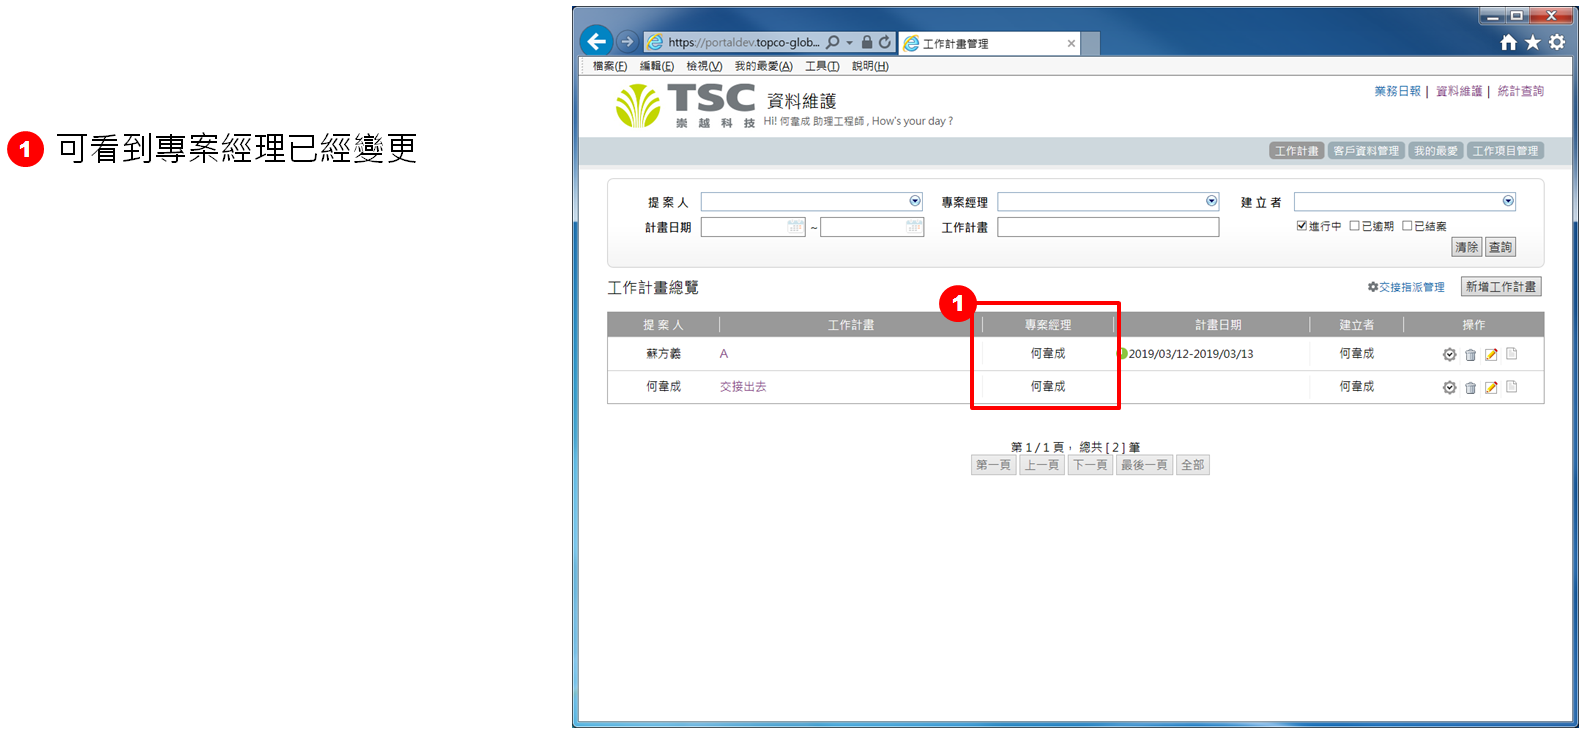This screenshot has height=735, width=1583.
Task: Expand the 建立者 dropdown
Action: tap(1508, 201)
